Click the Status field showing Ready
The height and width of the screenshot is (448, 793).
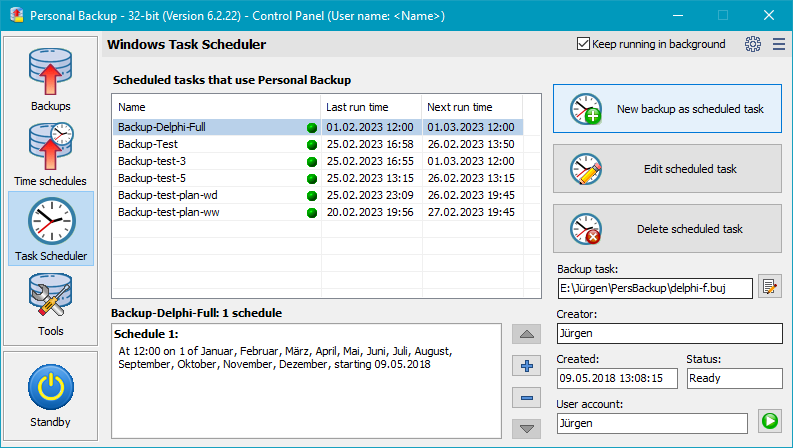tap(734, 378)
